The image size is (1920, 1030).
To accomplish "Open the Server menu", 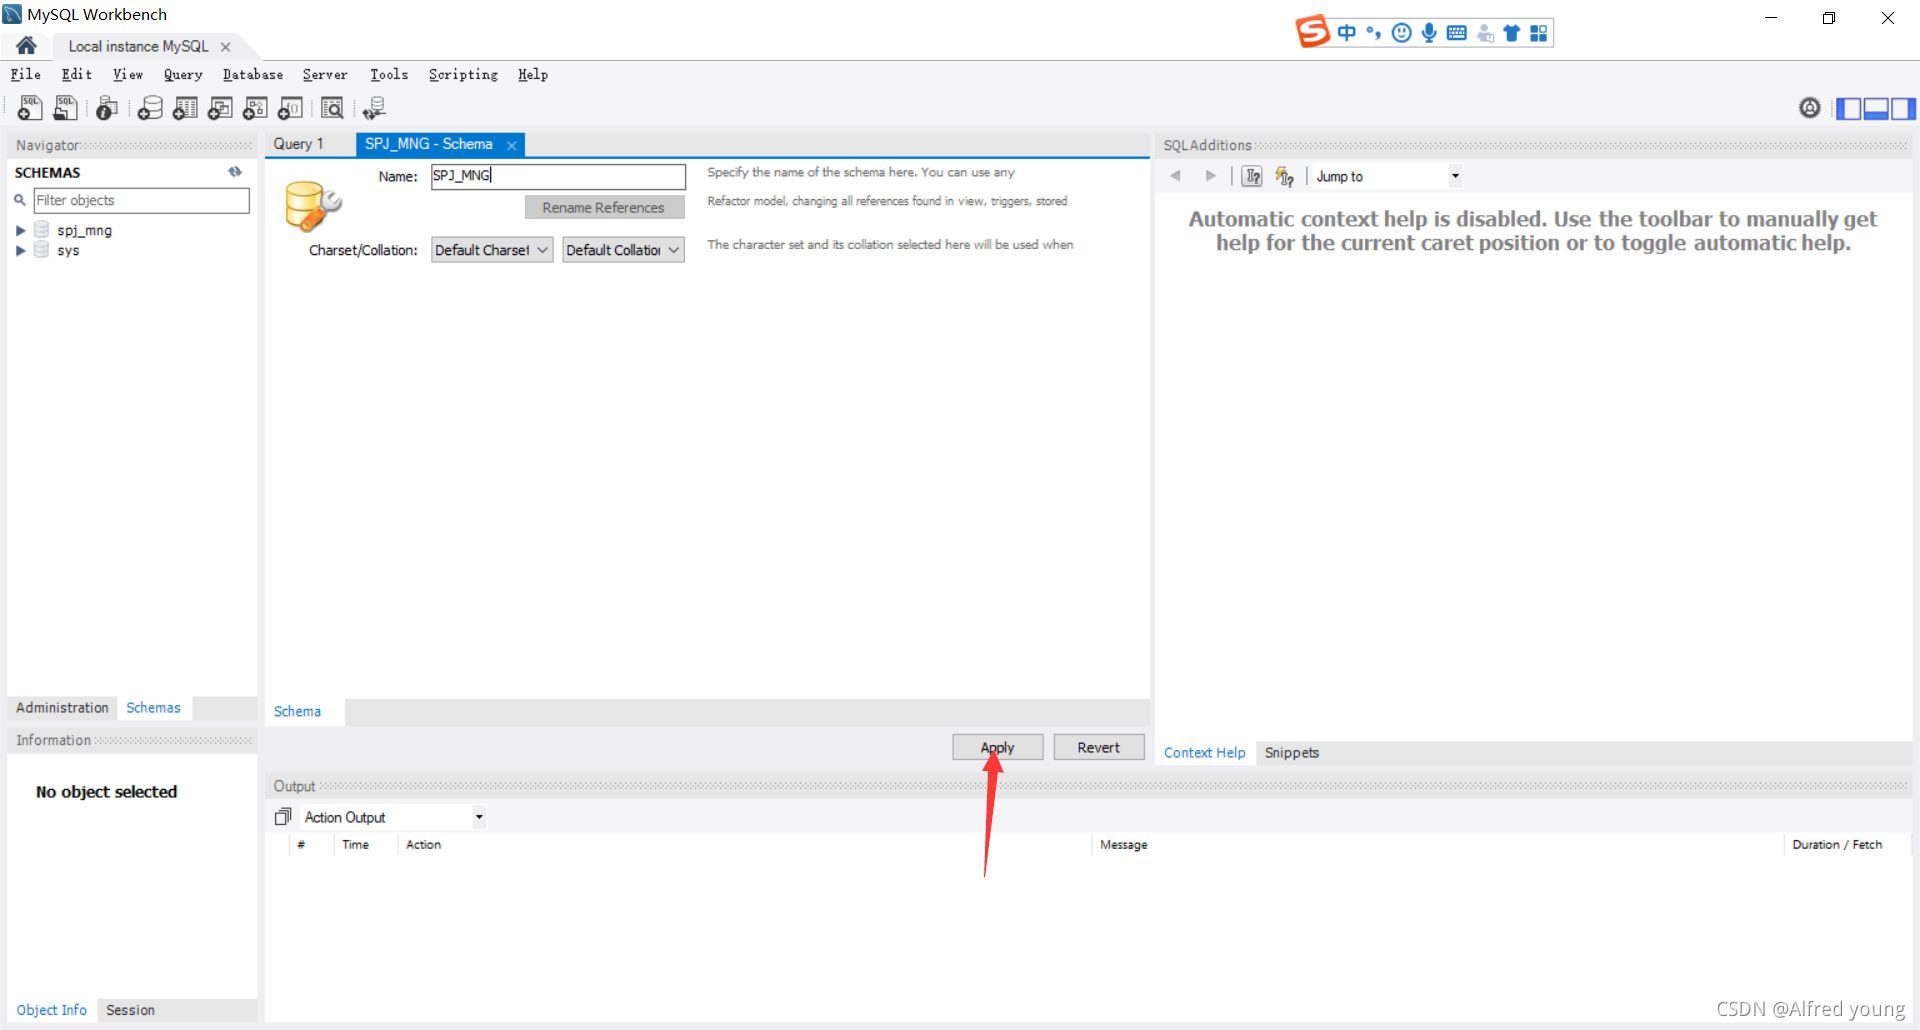I will pyautogui.click(x=325, y=74).
